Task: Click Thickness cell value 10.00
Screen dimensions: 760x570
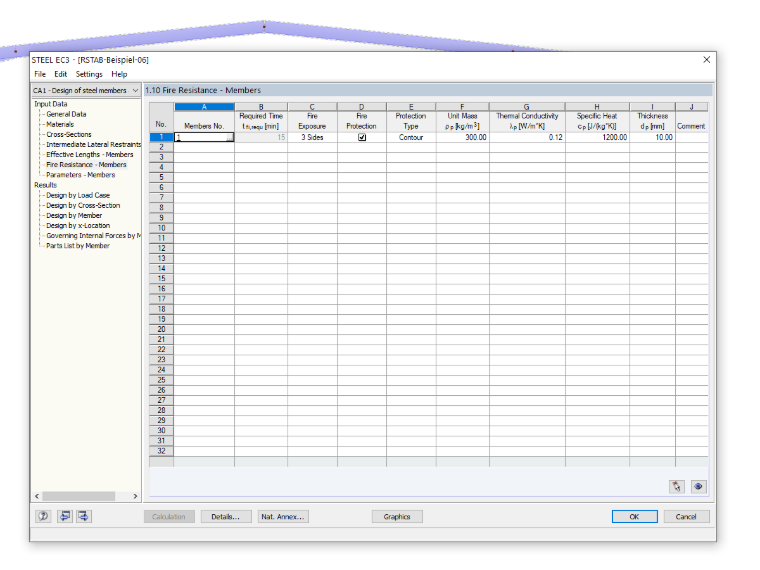Action: coord(652,137)
